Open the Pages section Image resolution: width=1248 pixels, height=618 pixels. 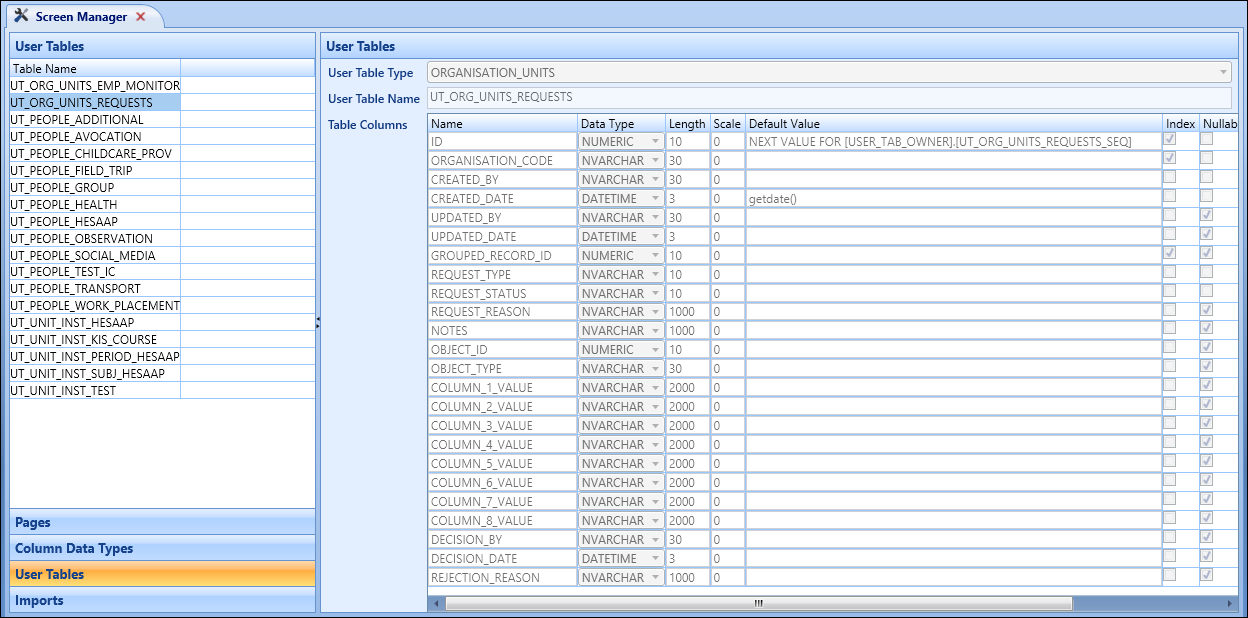click(162, 522)
